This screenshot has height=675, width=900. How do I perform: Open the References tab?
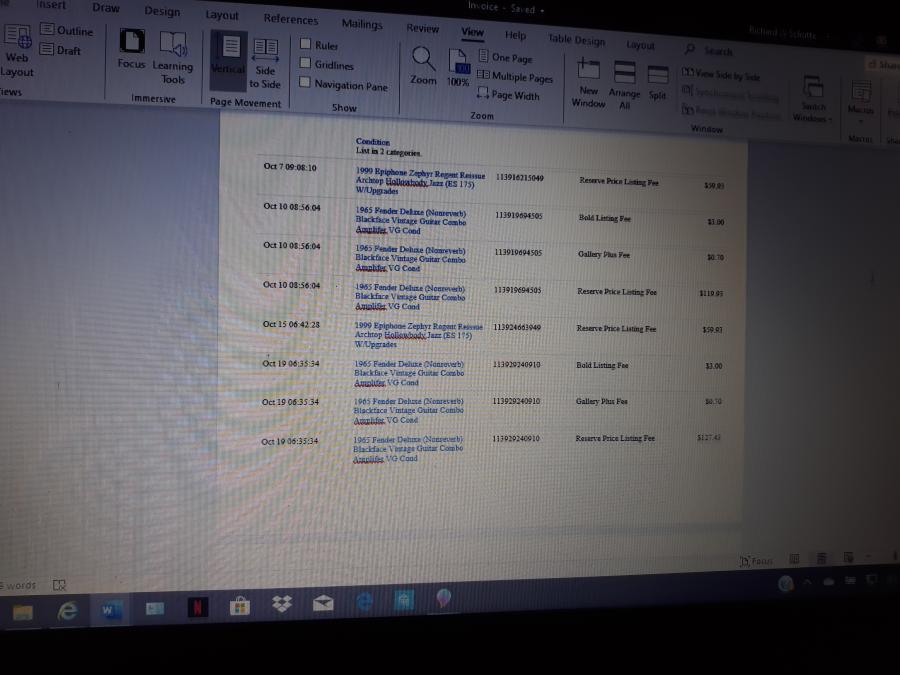(290, 19)
